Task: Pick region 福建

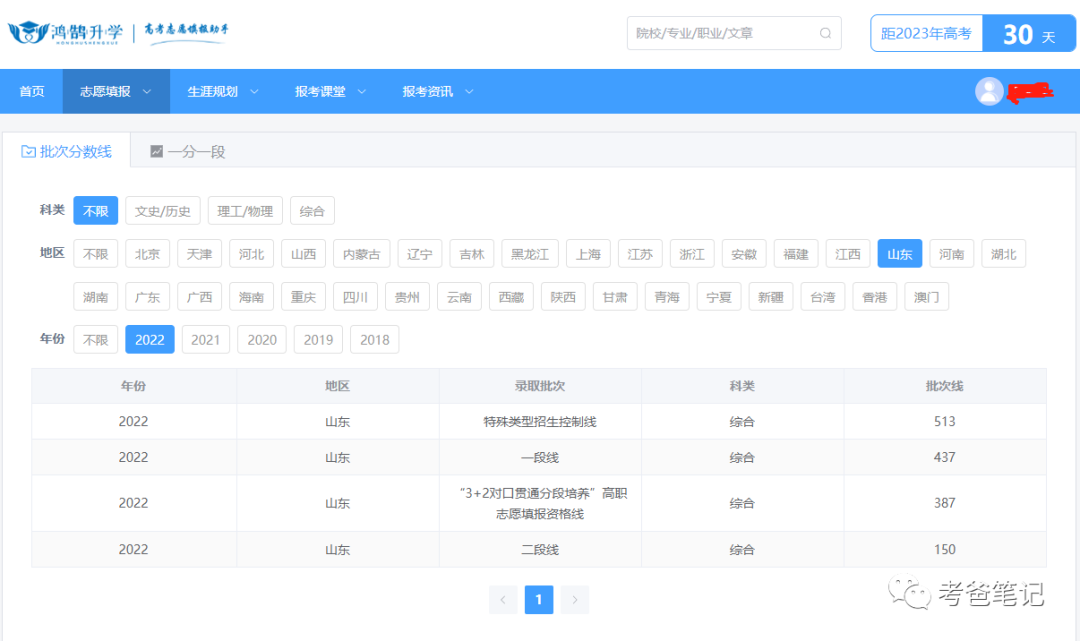Action: (796, 254)
